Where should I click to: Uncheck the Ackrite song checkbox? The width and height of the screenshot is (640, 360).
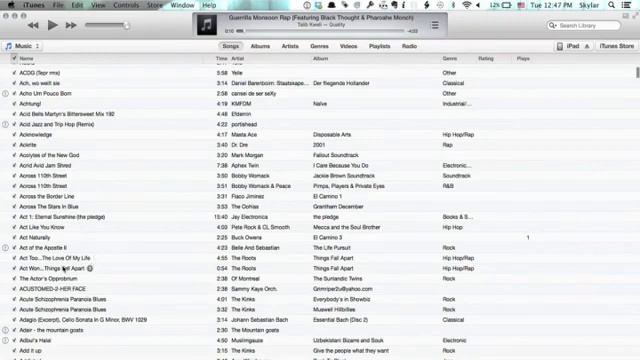pos(14,145)
